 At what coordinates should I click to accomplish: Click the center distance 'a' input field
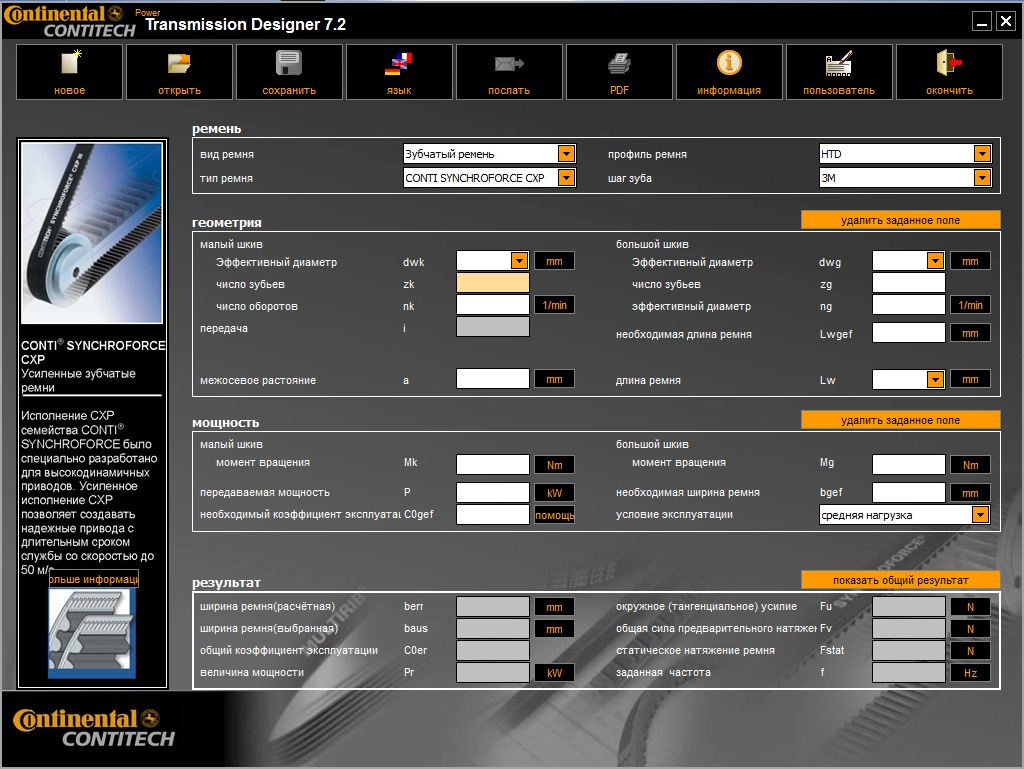(x=492, y=379)
